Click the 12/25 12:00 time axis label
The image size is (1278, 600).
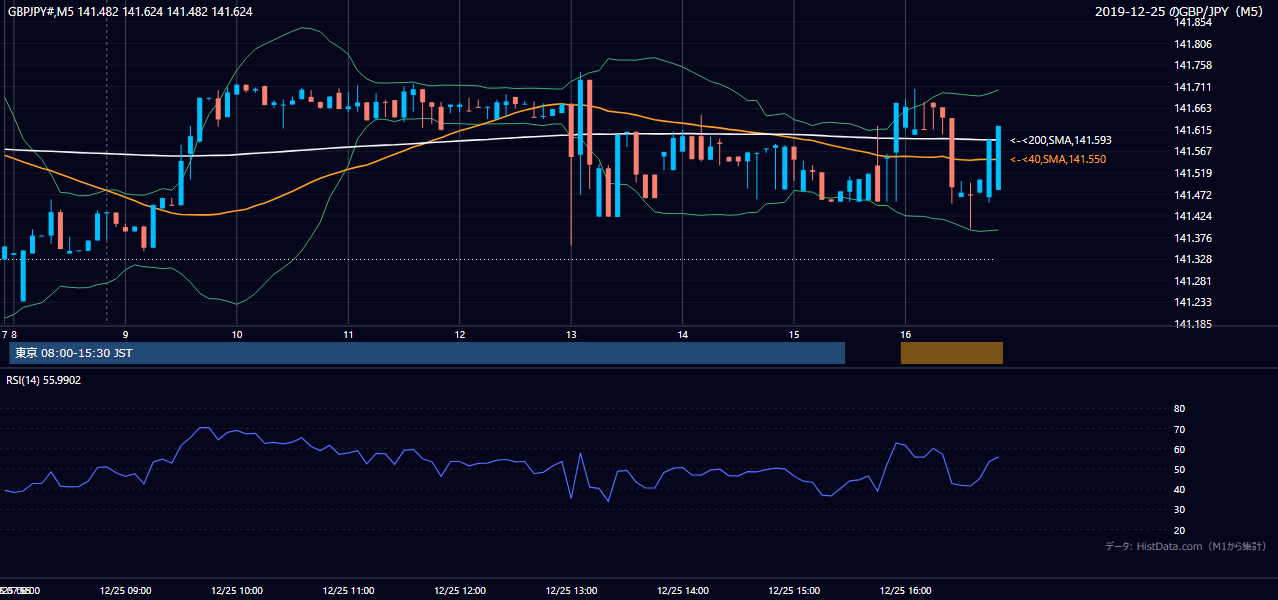pos(459,590)
